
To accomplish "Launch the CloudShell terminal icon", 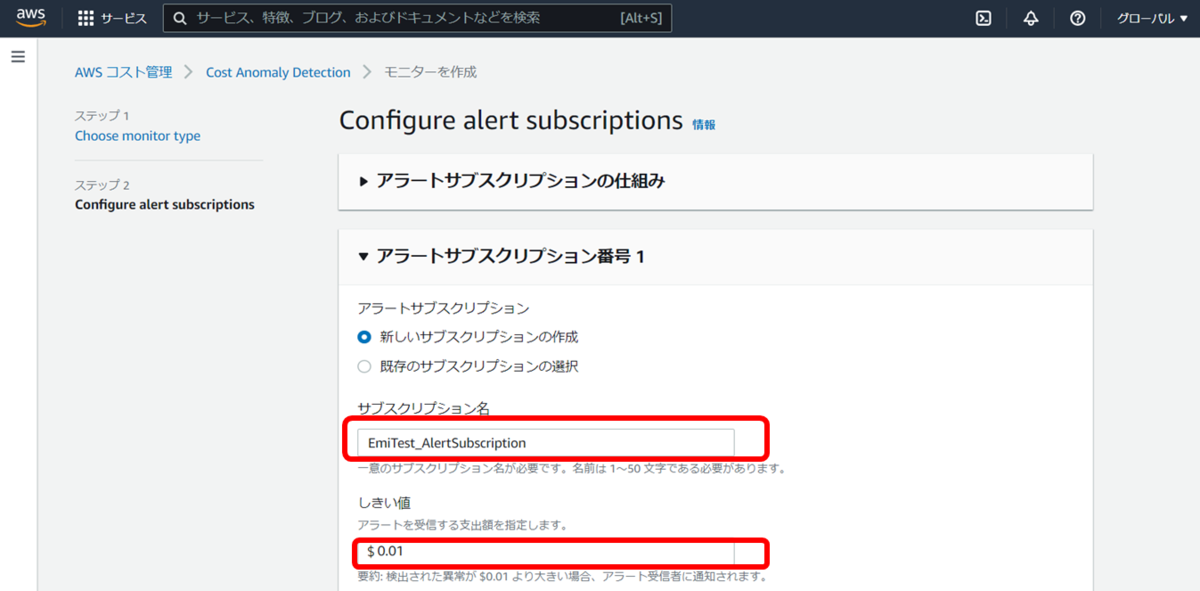I will click(x=983, y=18).
